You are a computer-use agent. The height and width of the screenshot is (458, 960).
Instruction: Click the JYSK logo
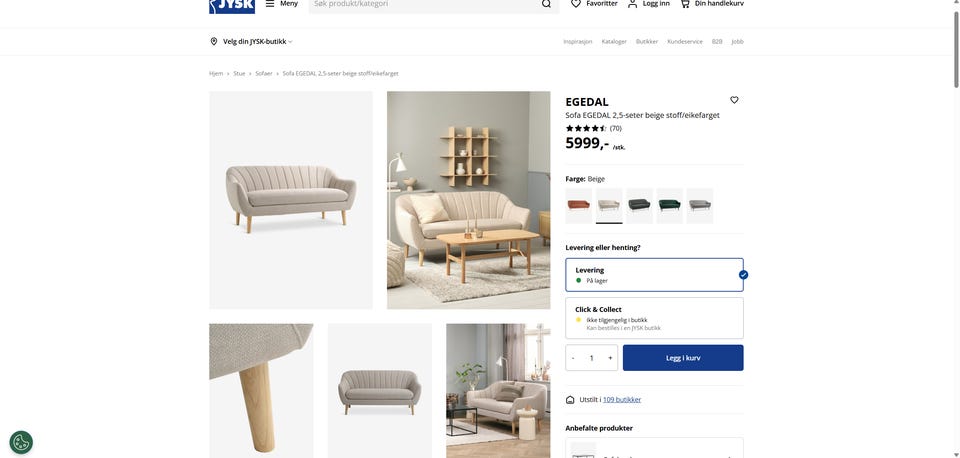232,6
